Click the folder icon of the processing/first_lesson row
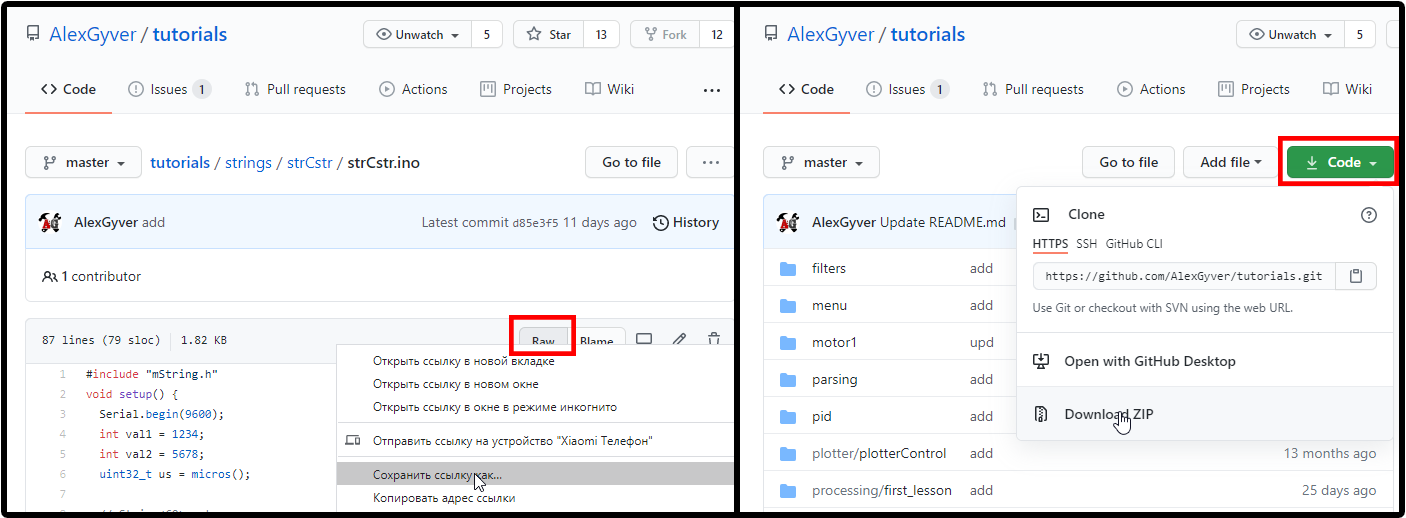This screenshot has width=1406, height=518. point(788,490)
